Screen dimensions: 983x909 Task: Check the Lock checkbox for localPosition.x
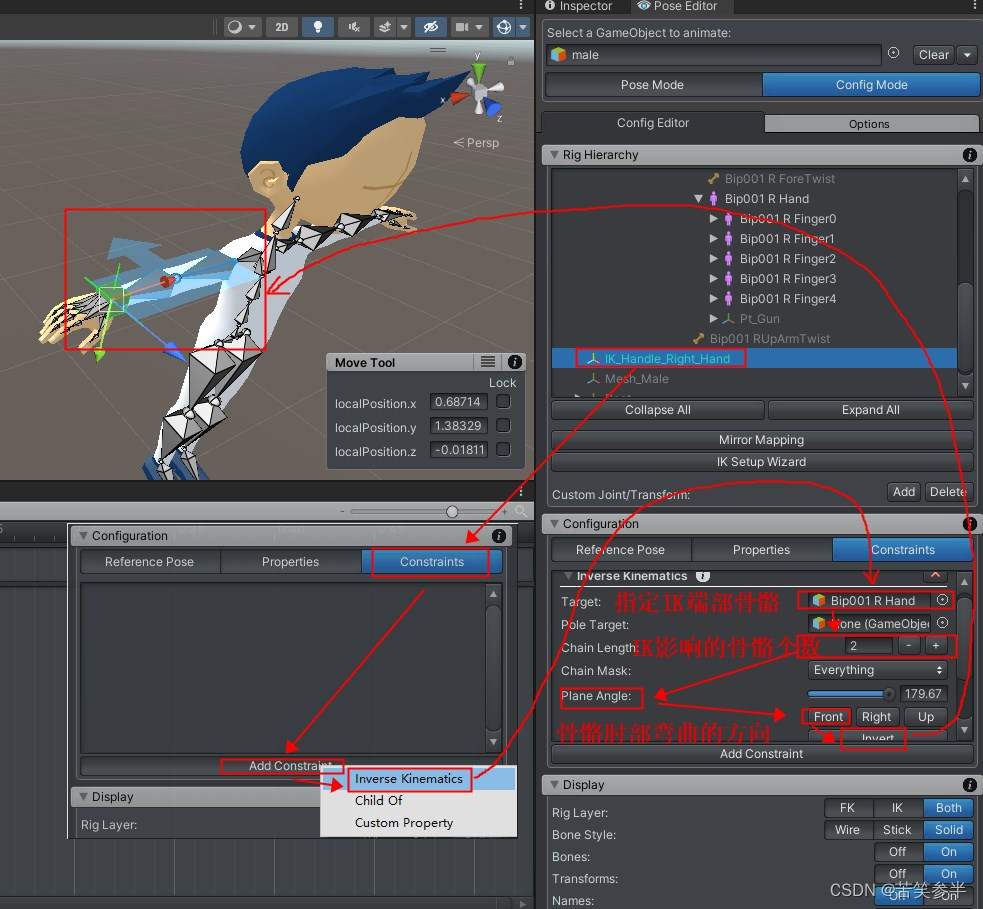503,401
